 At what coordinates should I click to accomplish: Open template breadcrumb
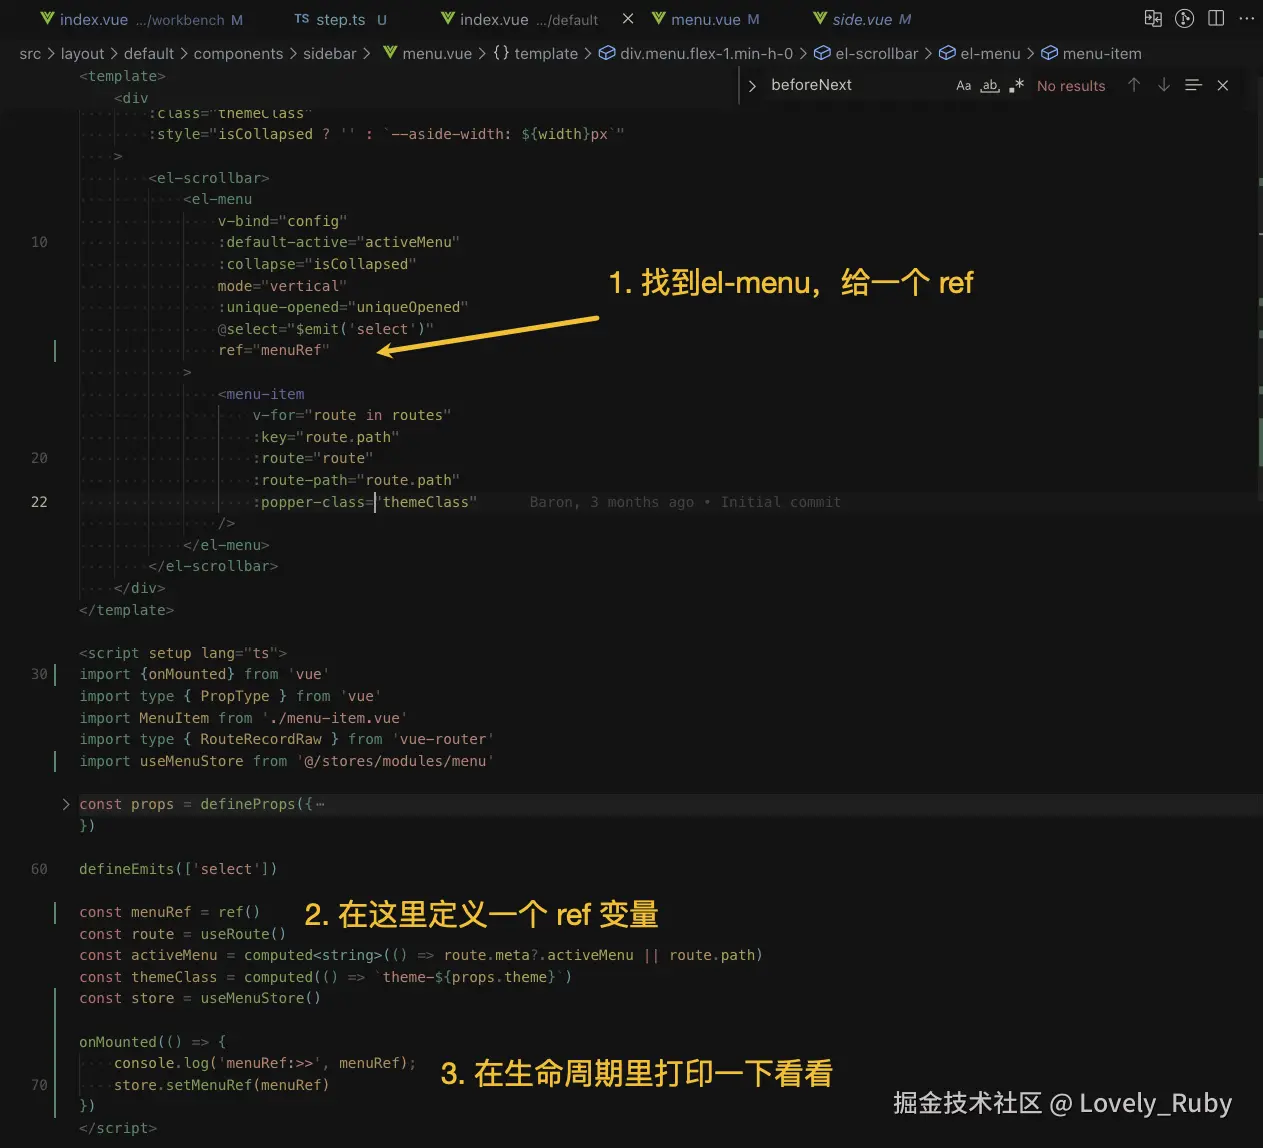coord(546,53)
